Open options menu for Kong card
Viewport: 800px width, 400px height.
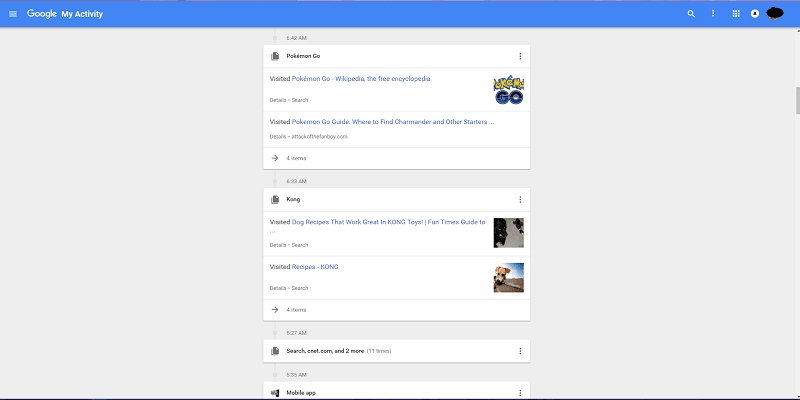click(x=520, y=199)
